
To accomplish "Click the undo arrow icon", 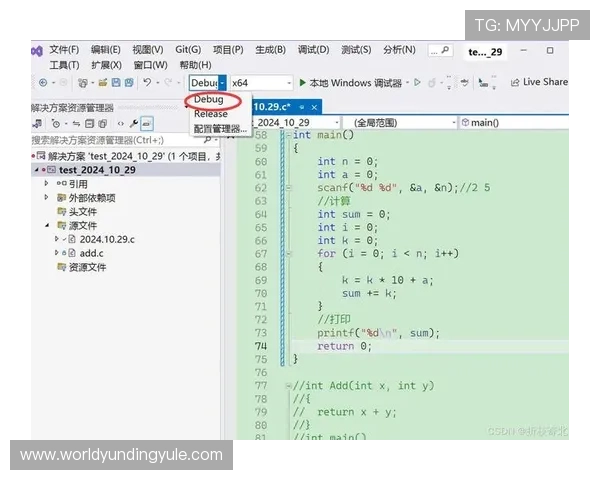I will pyautogui.click(x=147, y=82).
